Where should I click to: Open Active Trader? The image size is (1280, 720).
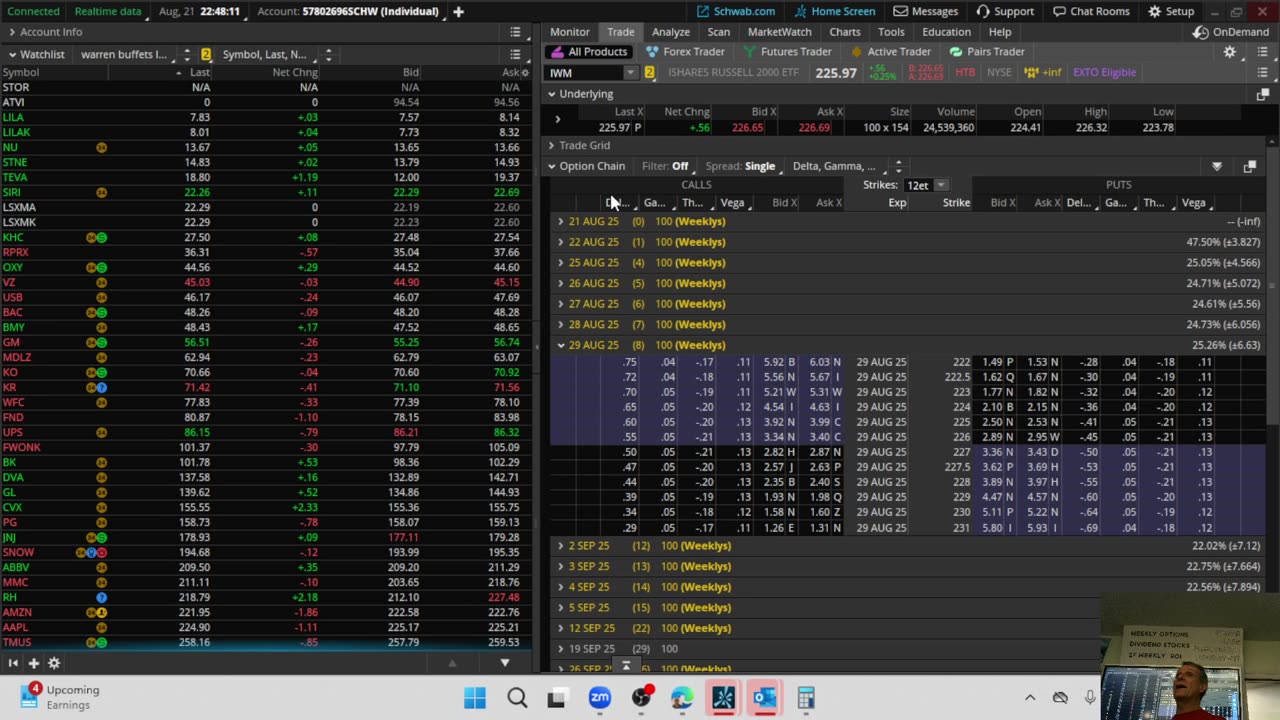point(889,52)
